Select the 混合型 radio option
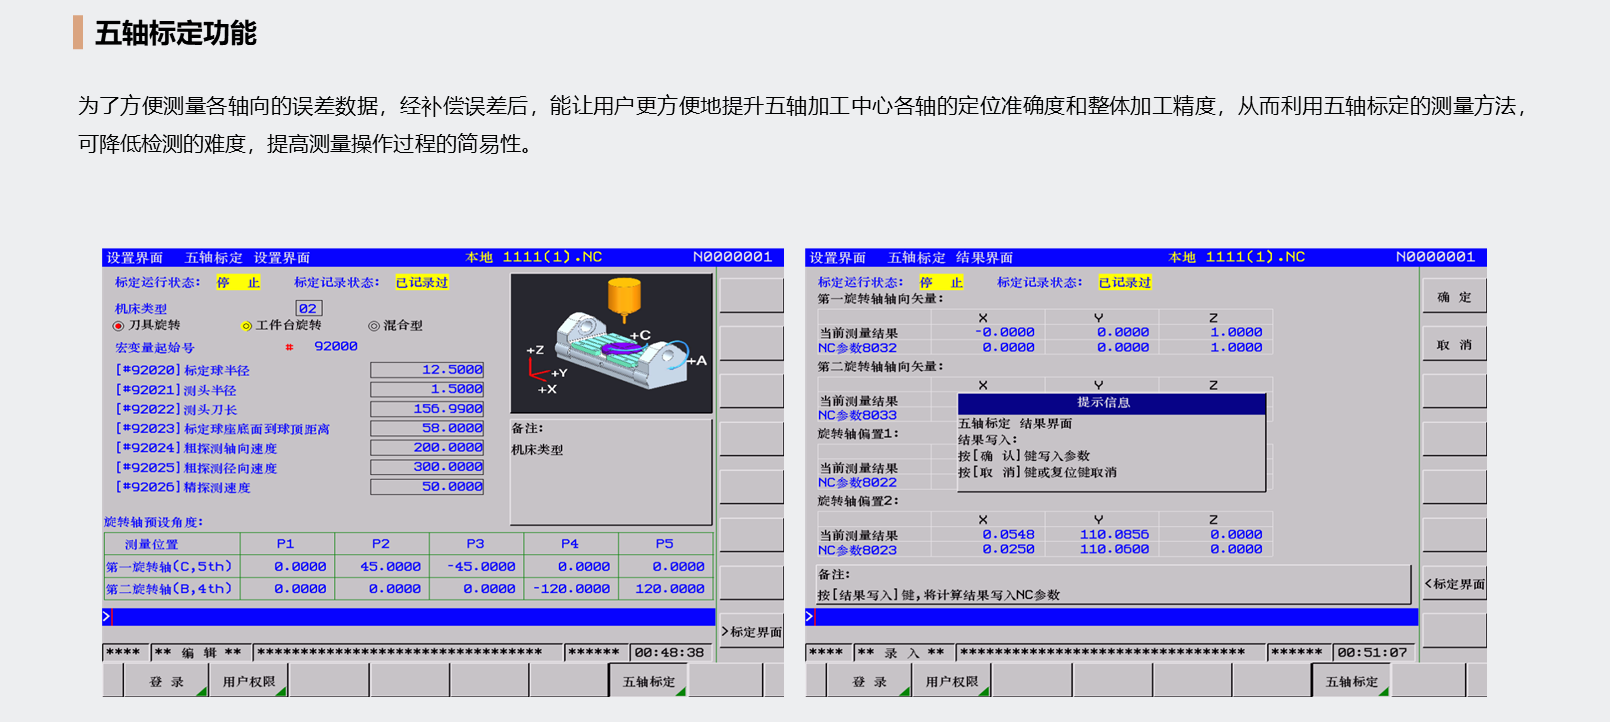The width and height of the screenshot is (1610, 722). [x=374, y=326]
